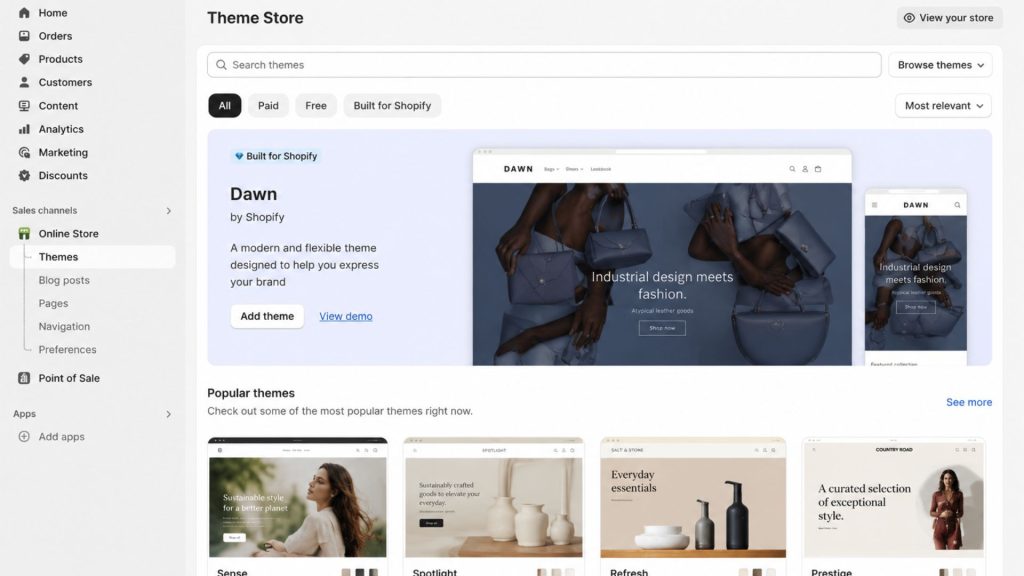
Task: Click the Dawn theme title
Action: point(253,194)
